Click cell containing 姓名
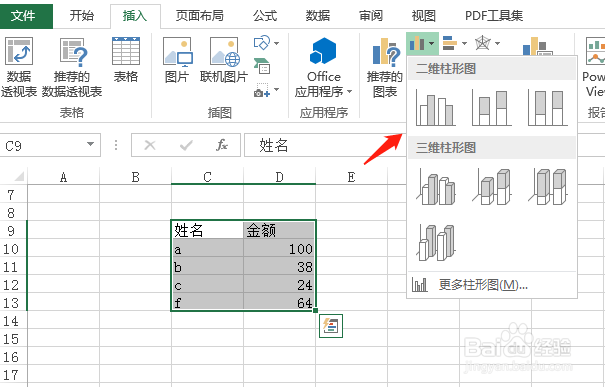 point(208,230)
